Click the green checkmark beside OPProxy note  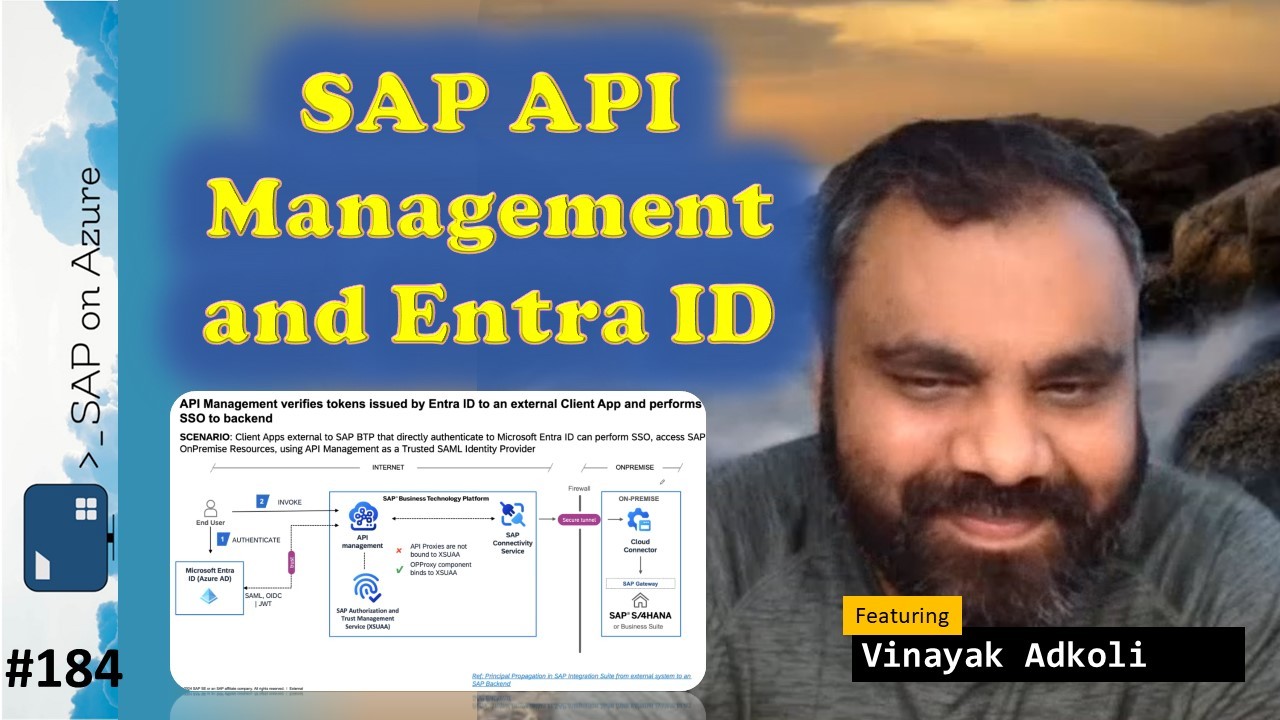[x=399, y=569]
